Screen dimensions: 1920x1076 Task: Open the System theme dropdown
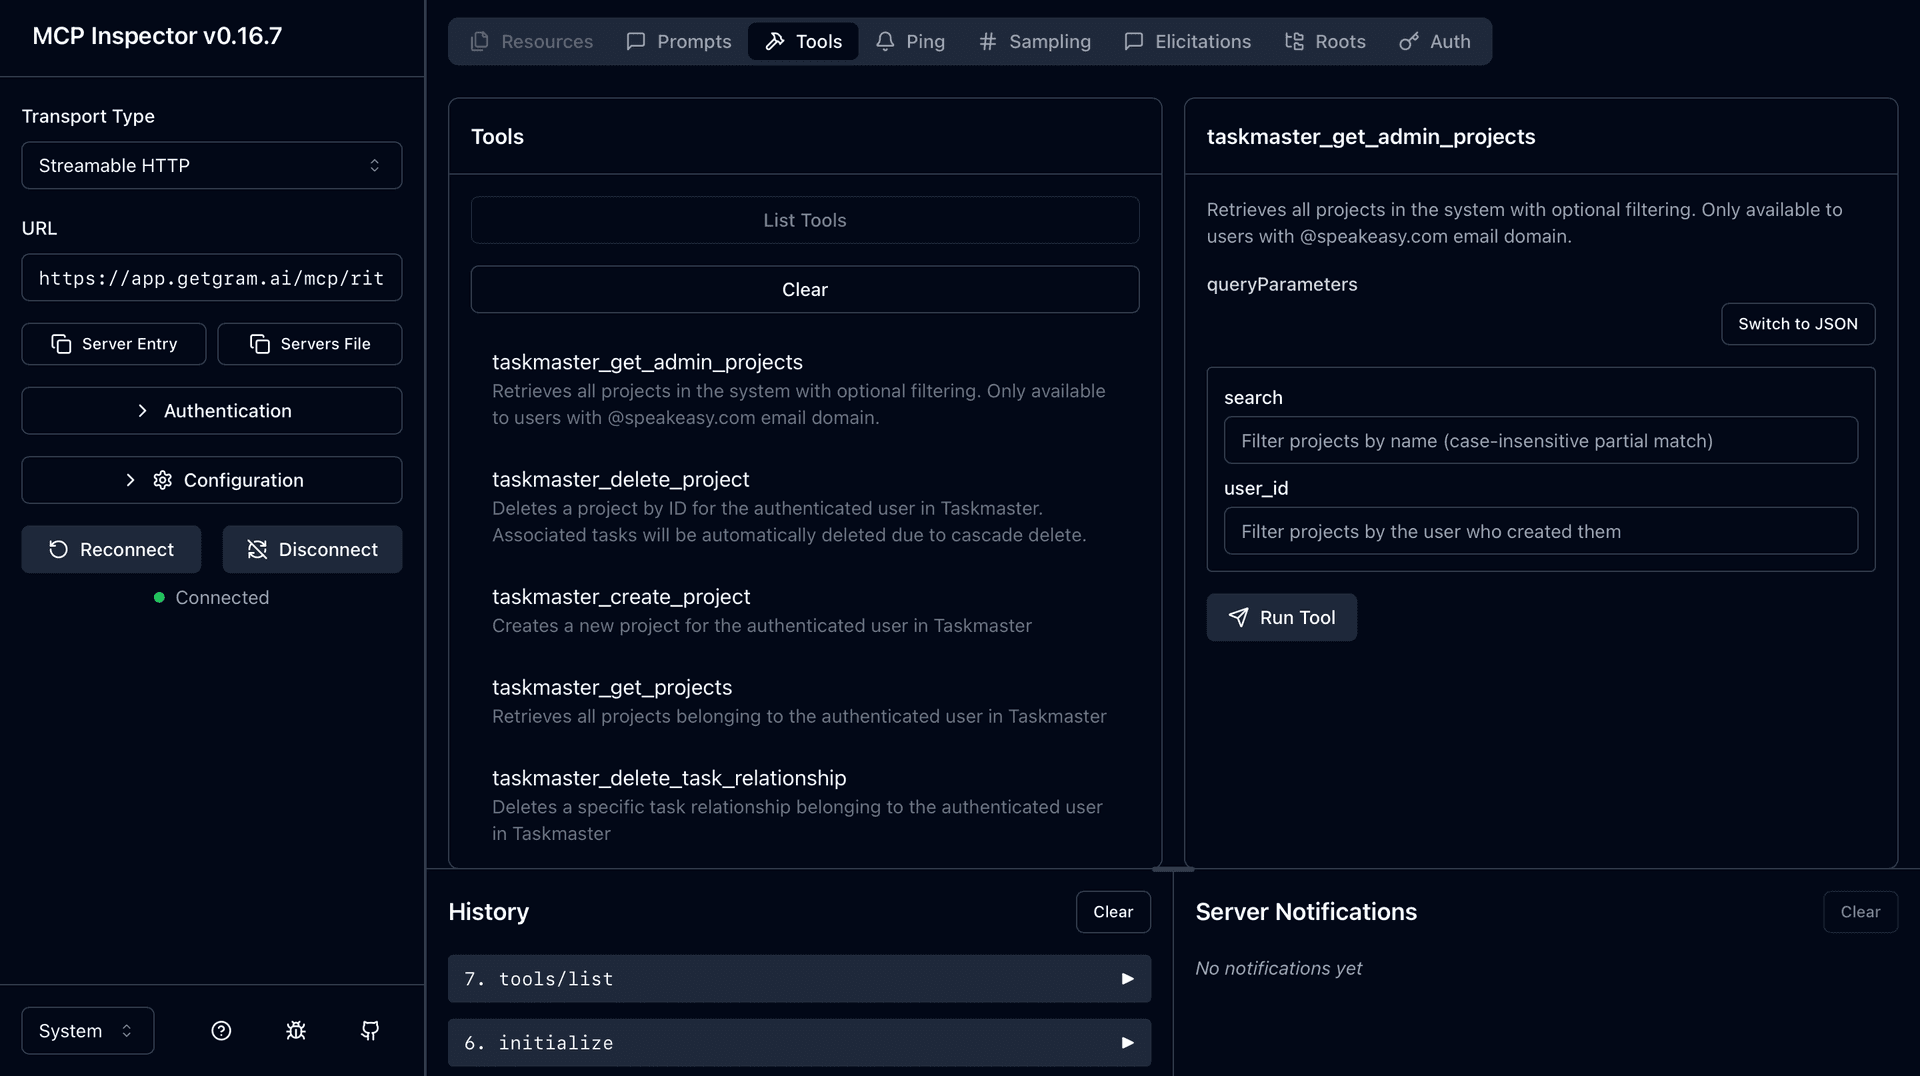pos(86,1030)
